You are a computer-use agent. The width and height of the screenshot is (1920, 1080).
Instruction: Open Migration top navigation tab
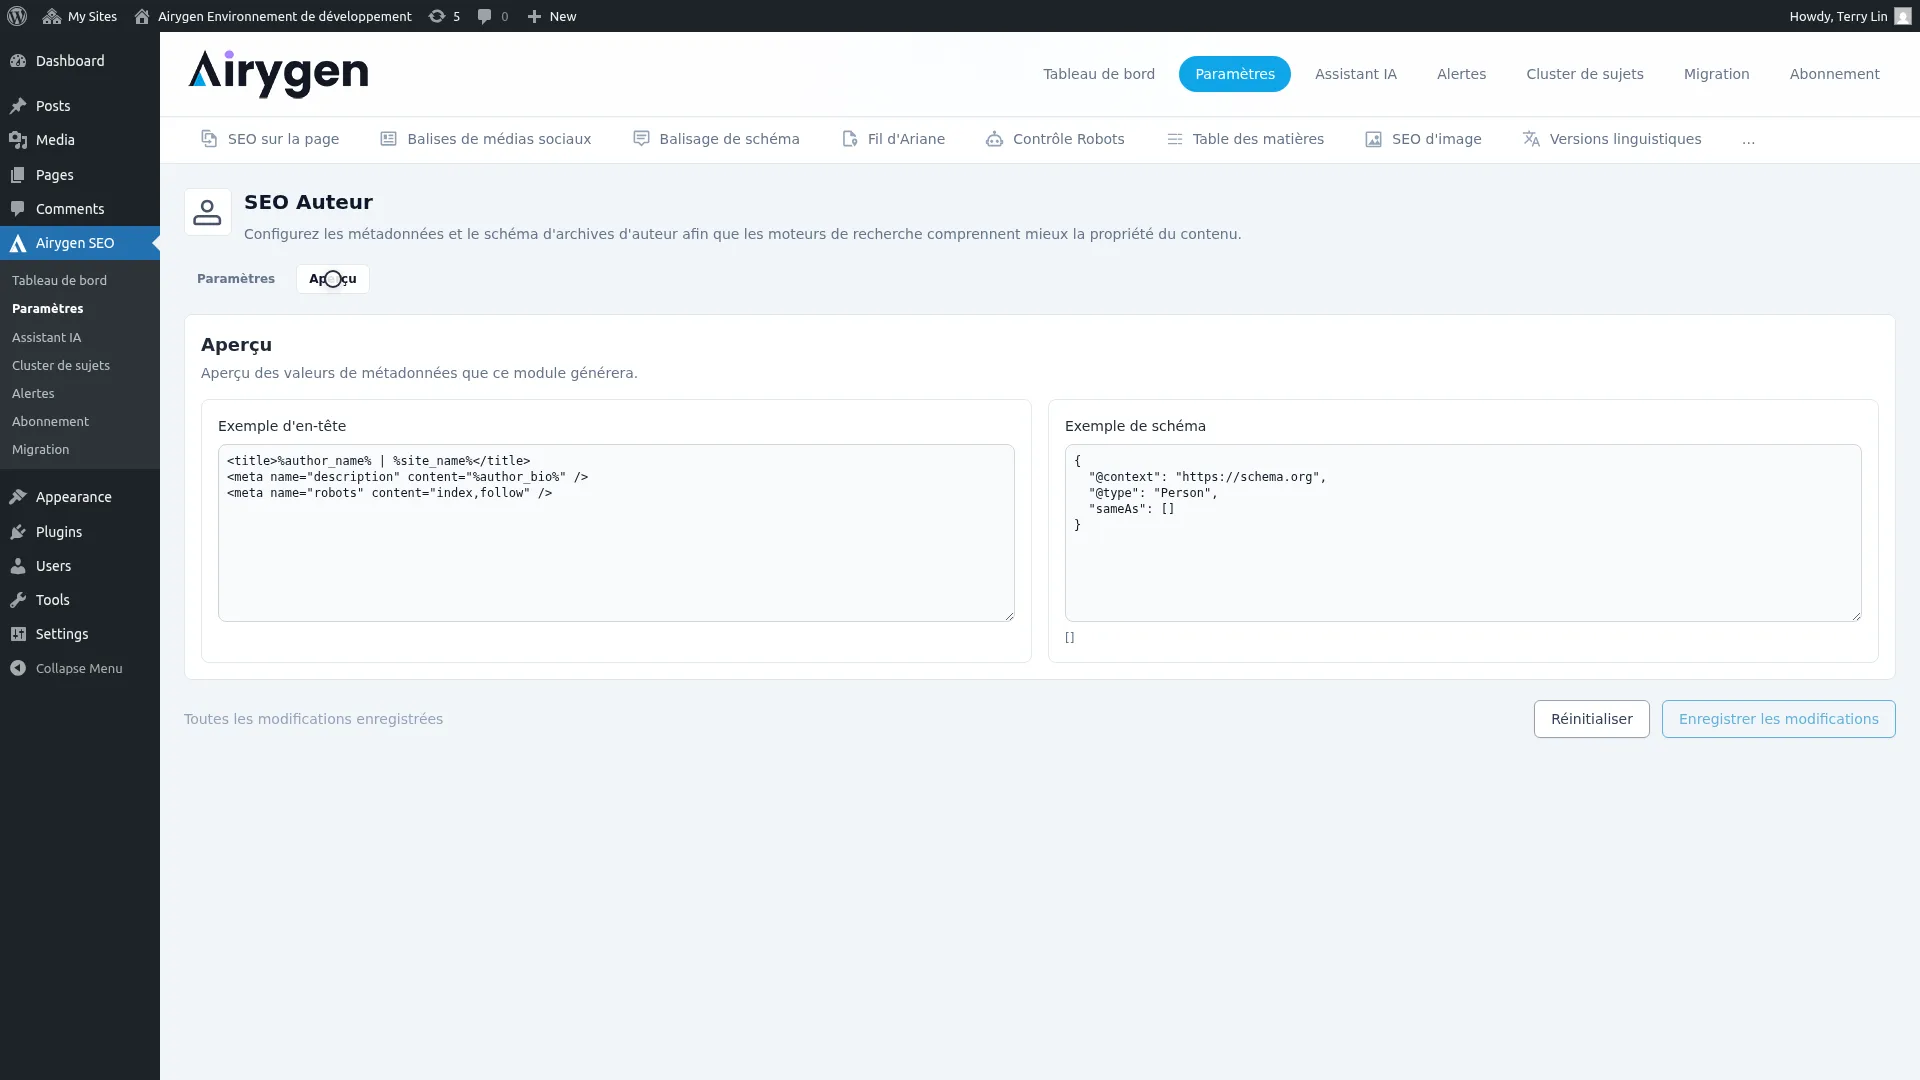click(x=1717, y=74)
